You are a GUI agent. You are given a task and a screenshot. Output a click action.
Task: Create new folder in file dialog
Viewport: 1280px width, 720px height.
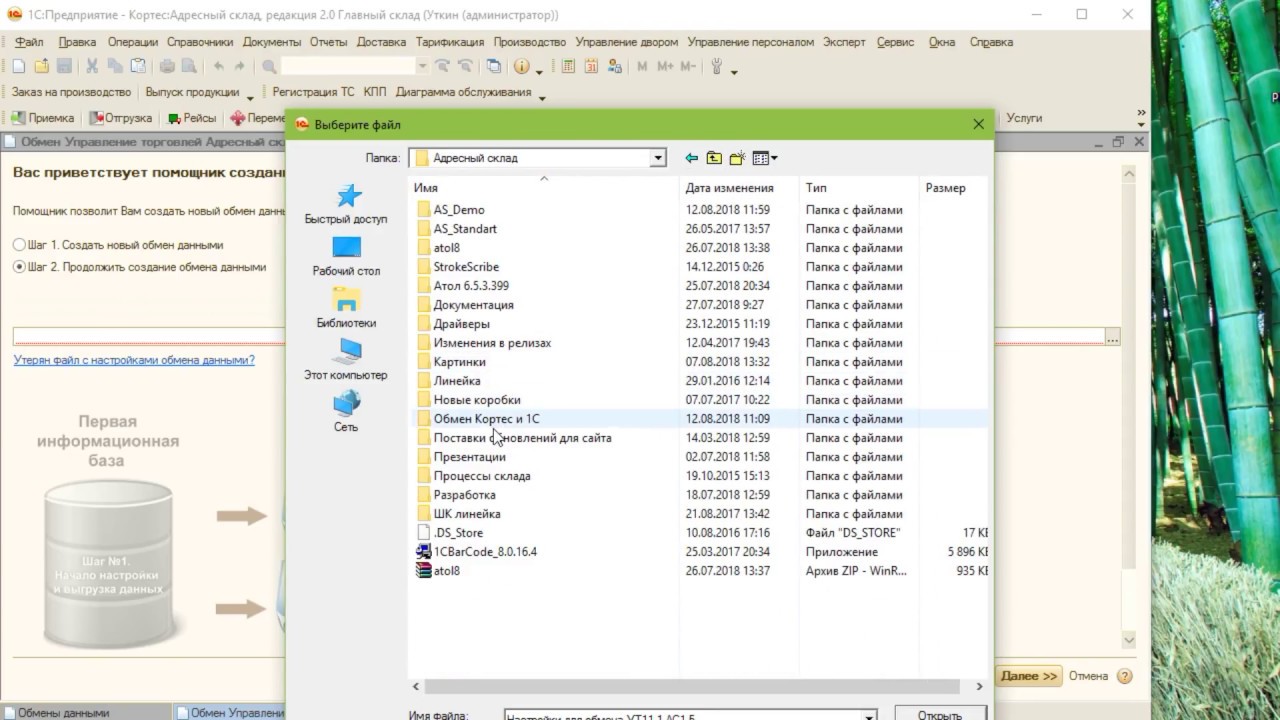coord(738,158)
